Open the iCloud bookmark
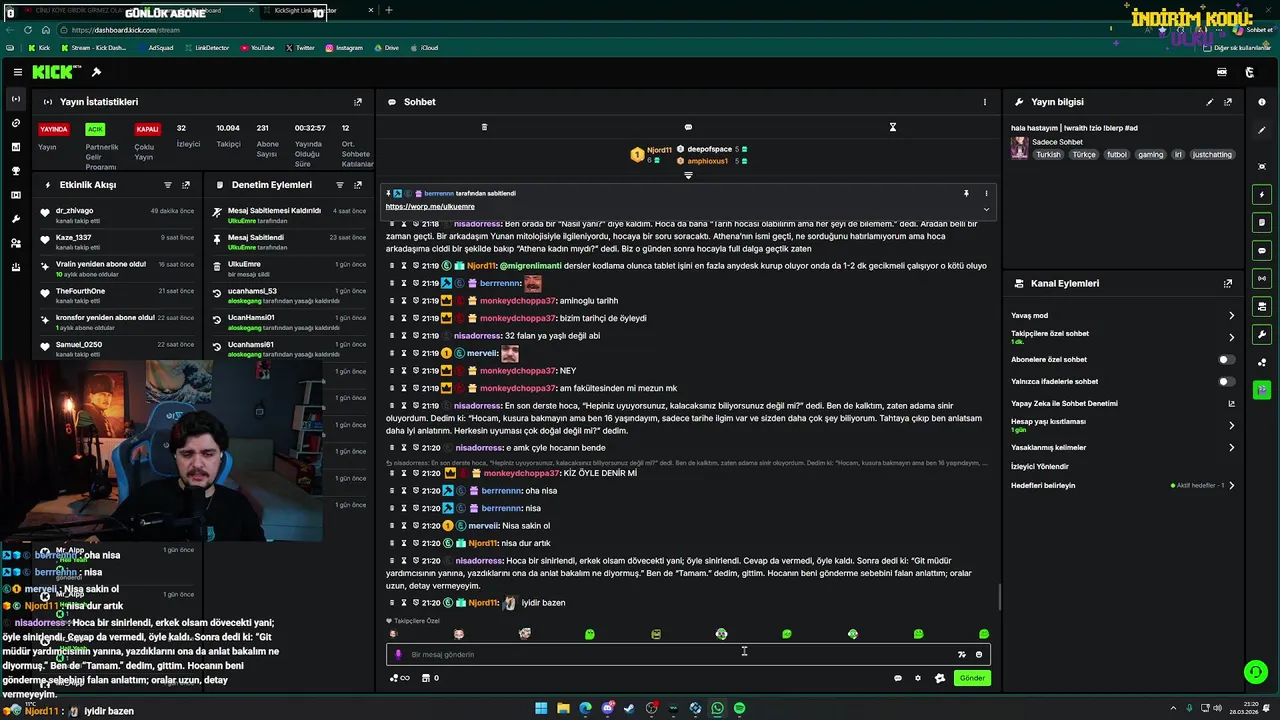 424,48
